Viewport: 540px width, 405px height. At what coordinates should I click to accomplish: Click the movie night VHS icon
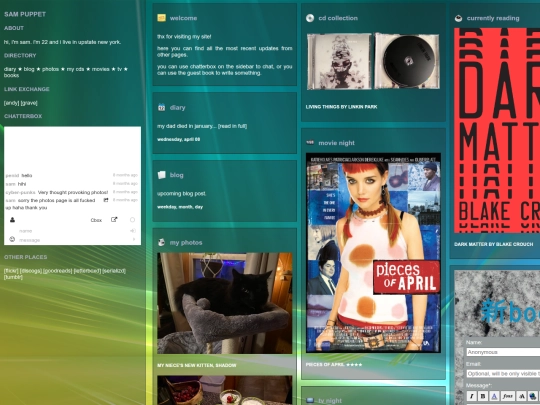coord(310,142)
